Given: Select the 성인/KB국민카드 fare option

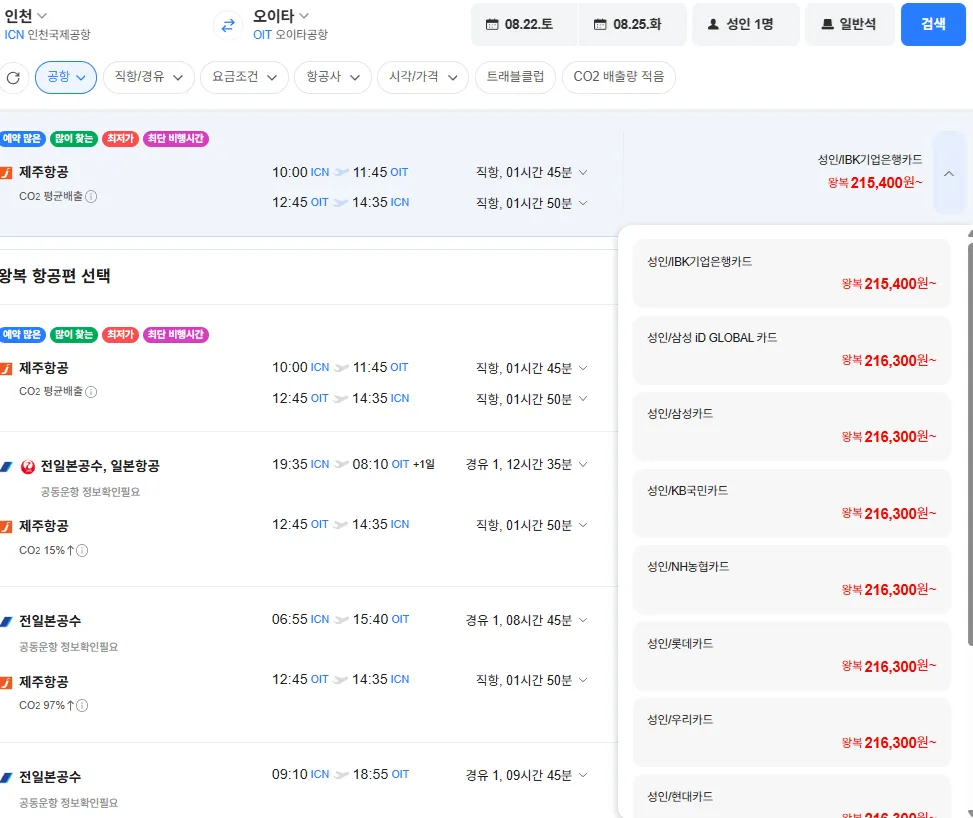Looking at the screenshot, I should (x=791, y=503).
